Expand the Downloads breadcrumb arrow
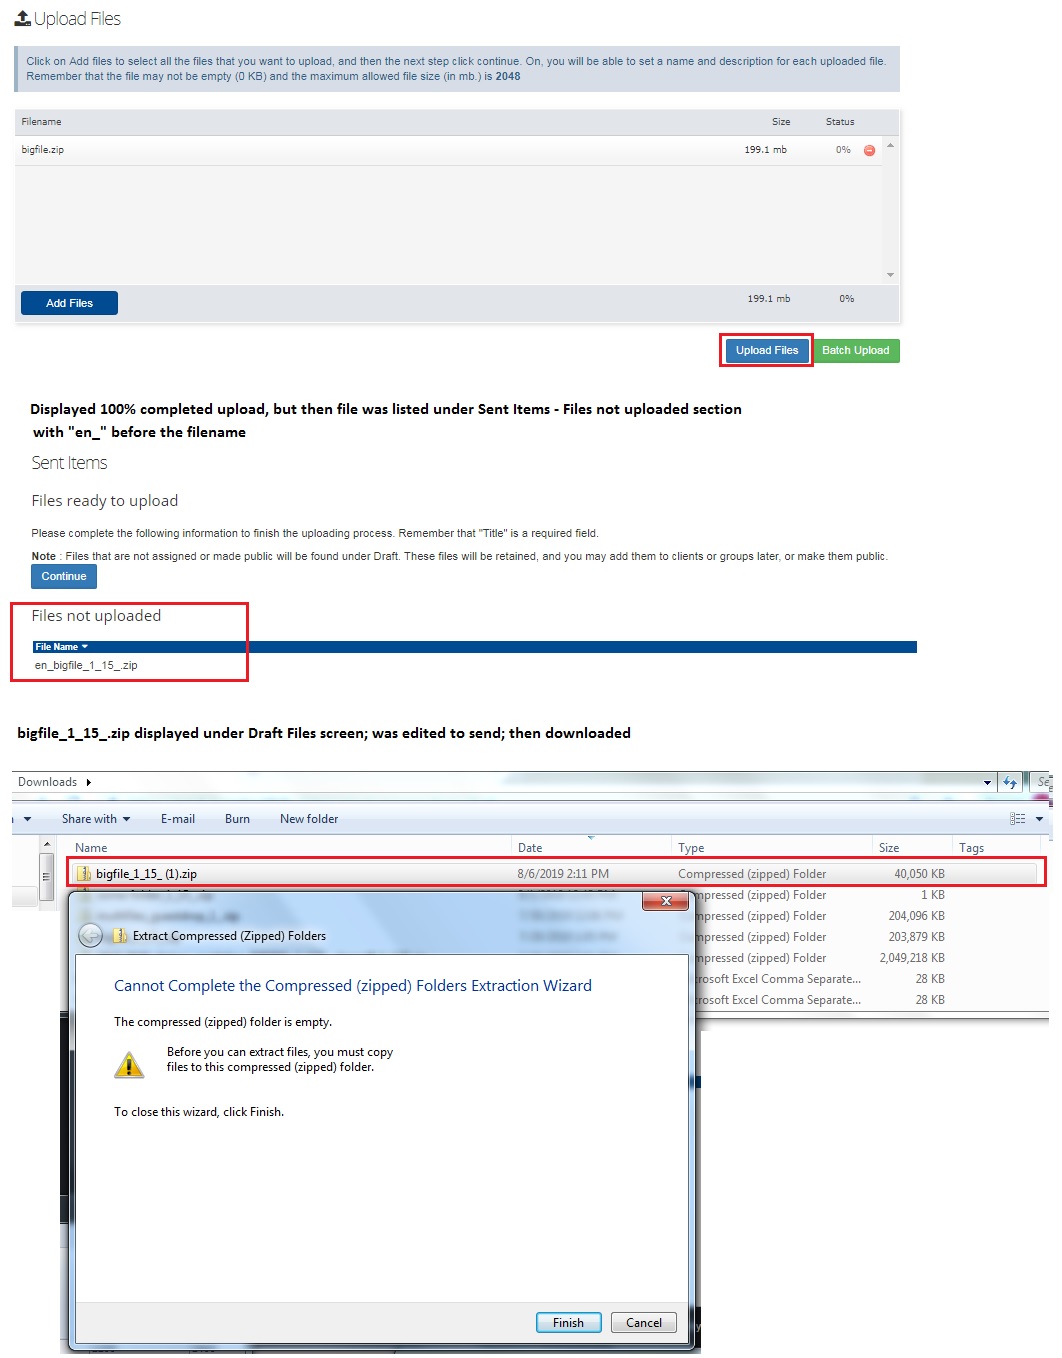The width and height of the screenshot is (1062, 1358). 87,782
